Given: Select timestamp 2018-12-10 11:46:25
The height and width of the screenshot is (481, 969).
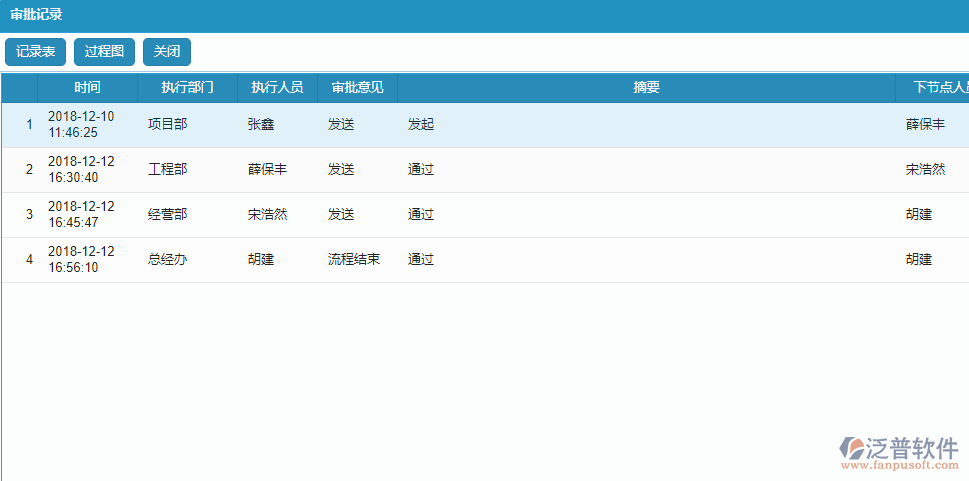Looking at the screenshot, I should click(x=81, y=124).
